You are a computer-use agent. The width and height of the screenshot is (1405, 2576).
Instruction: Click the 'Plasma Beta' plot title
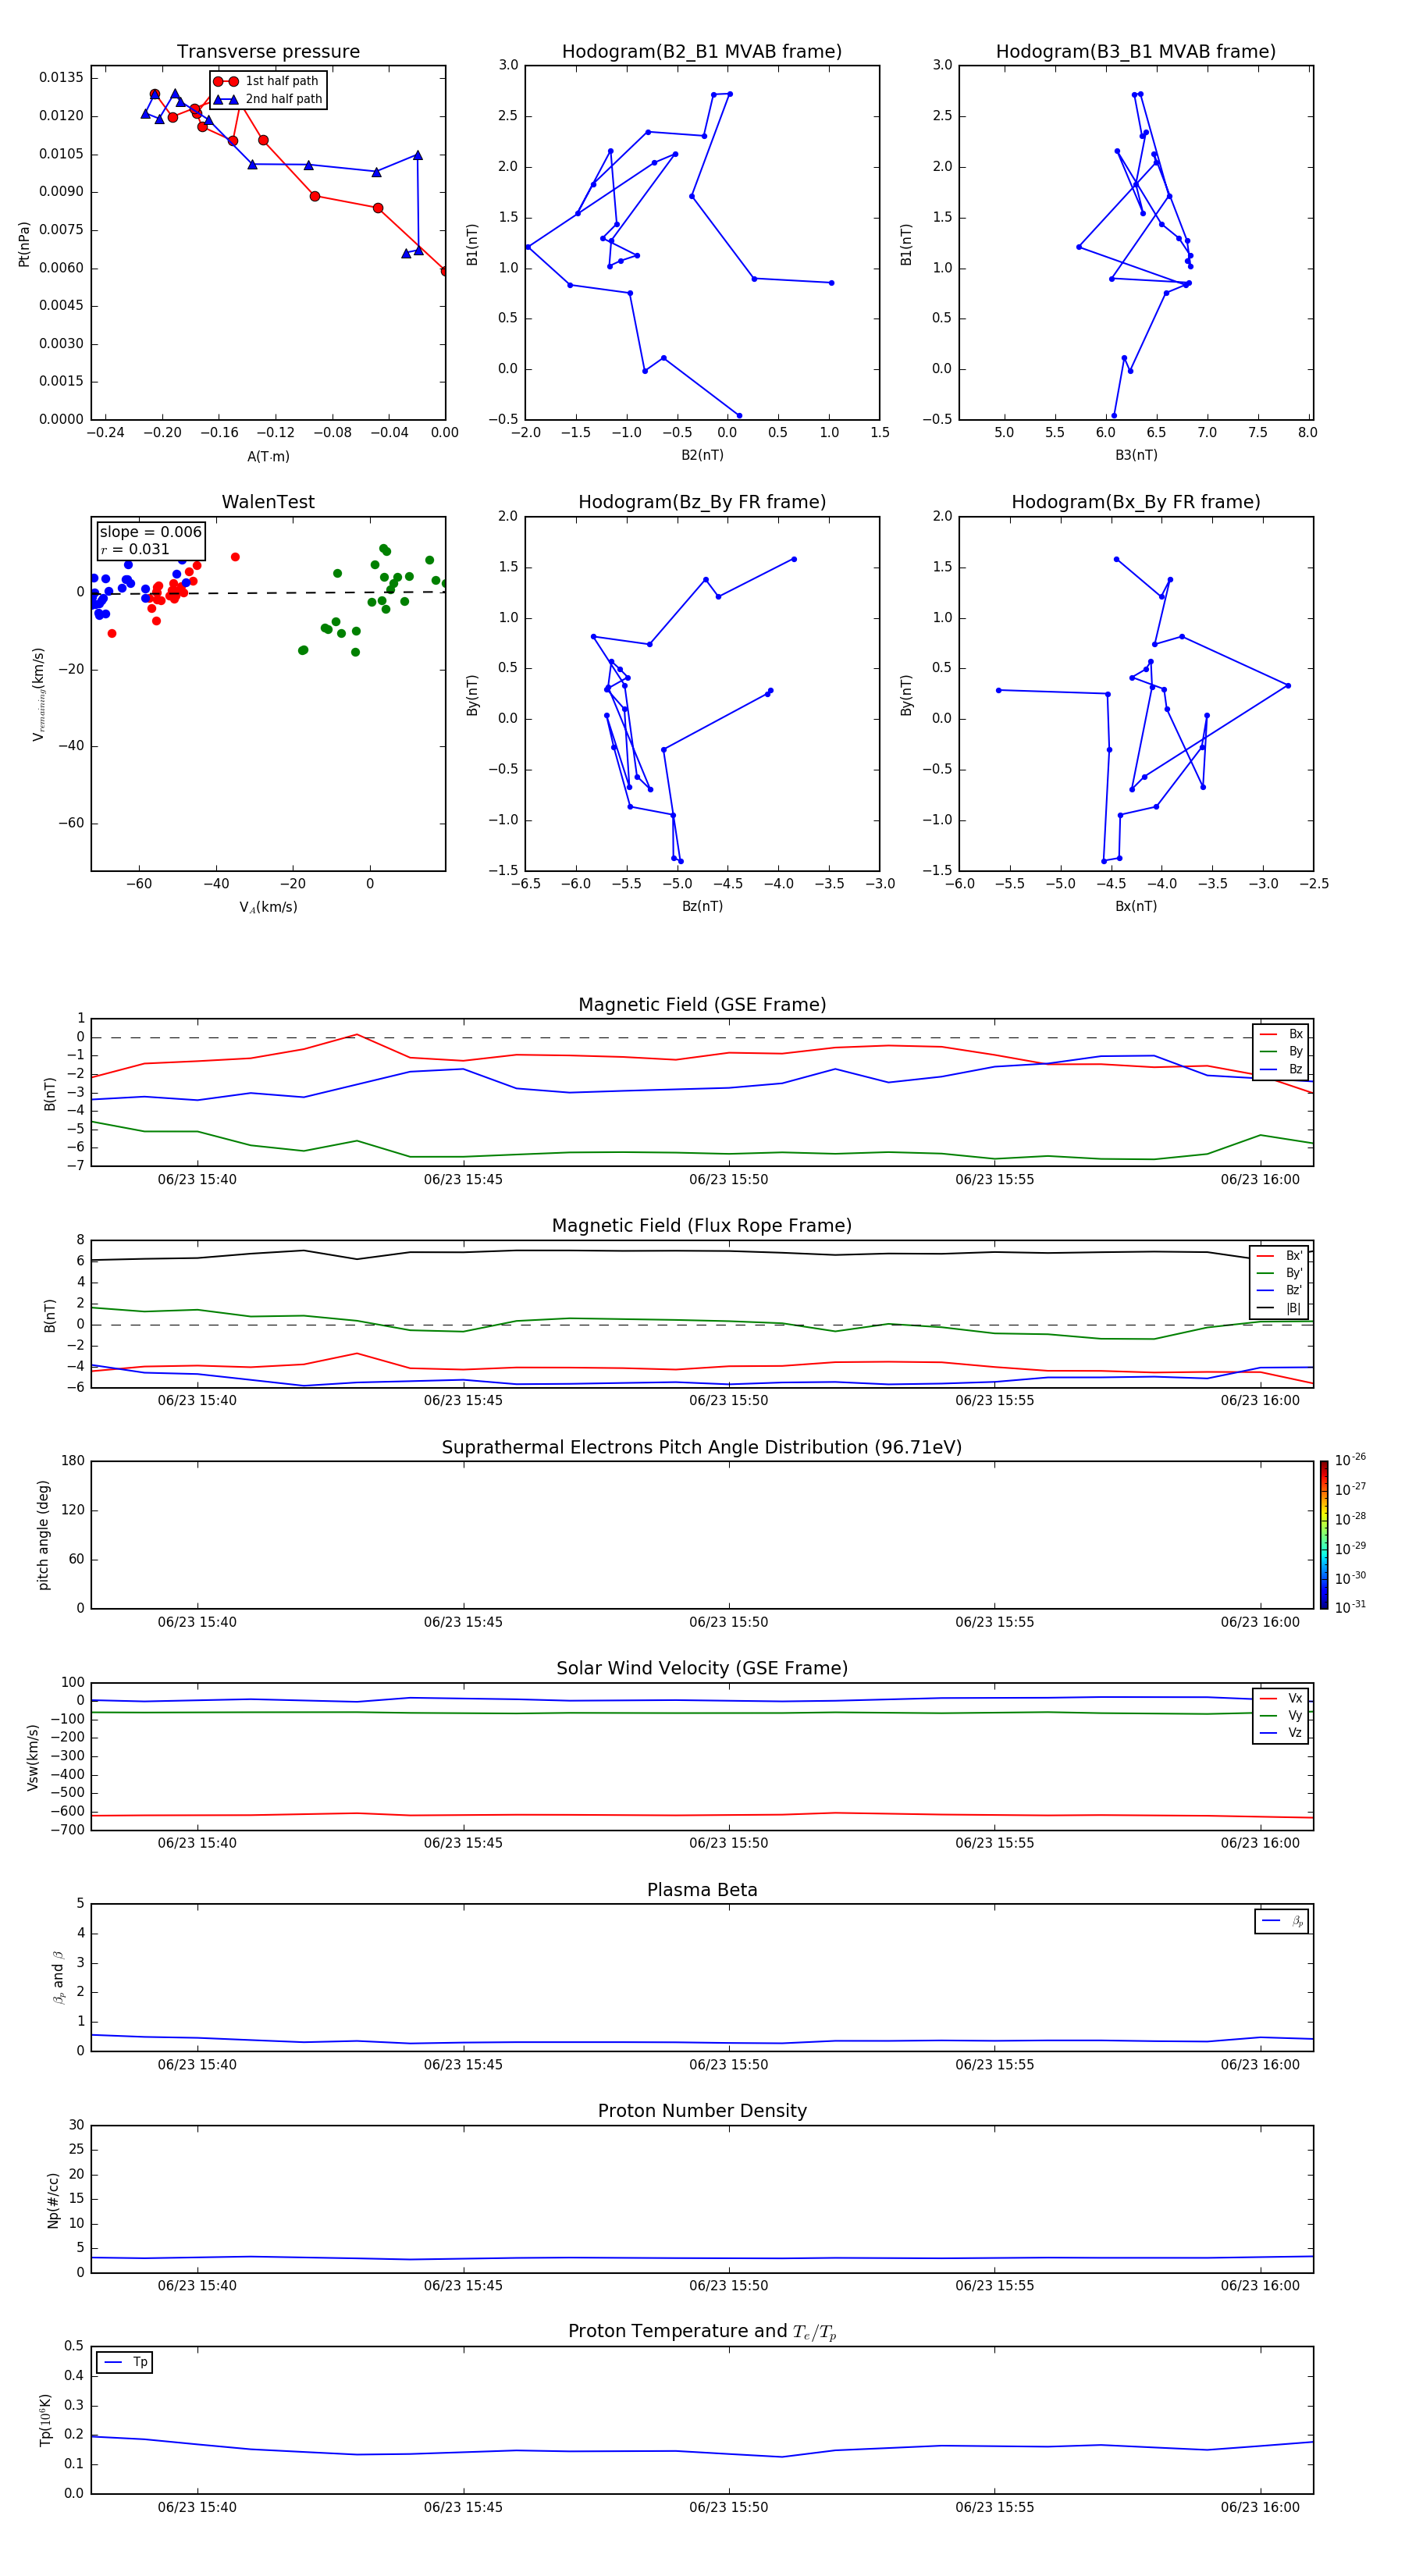click(x=702, y=1890)
